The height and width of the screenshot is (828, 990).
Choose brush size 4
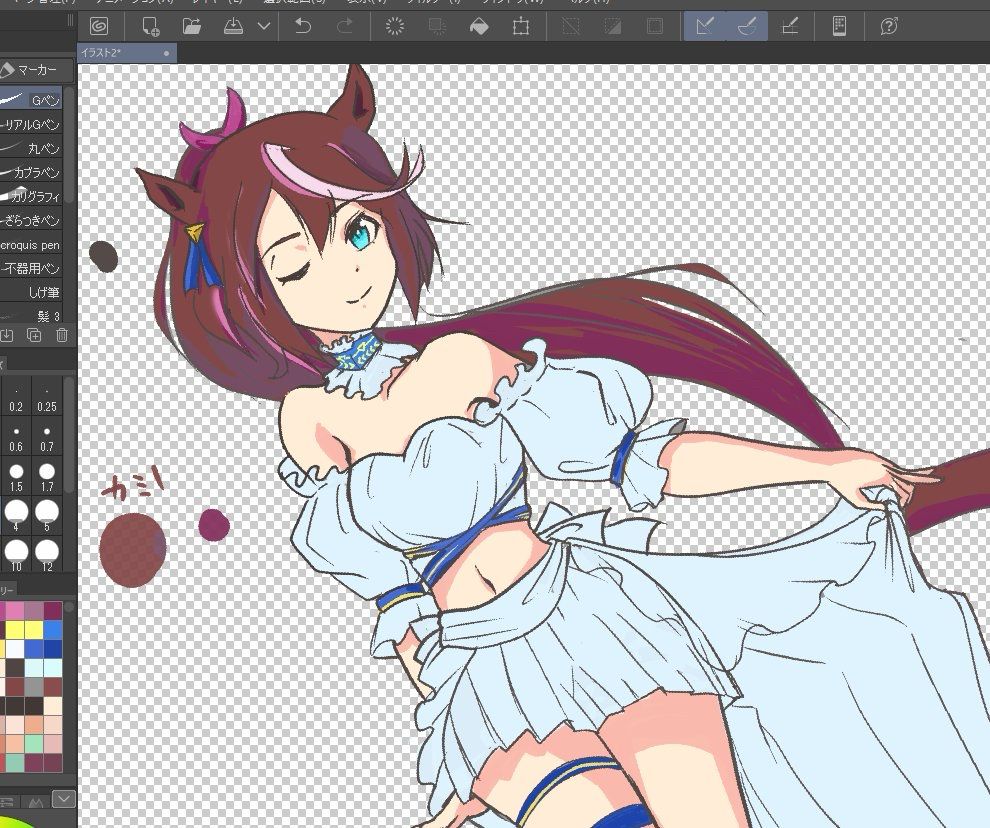[16, 516]
